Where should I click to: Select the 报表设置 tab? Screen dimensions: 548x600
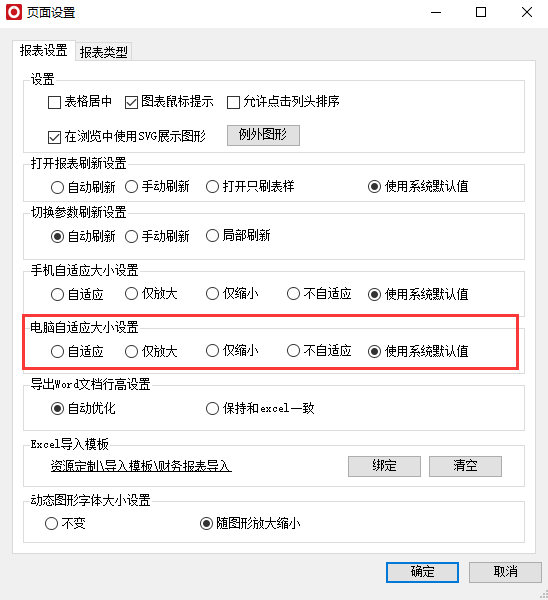44,51
